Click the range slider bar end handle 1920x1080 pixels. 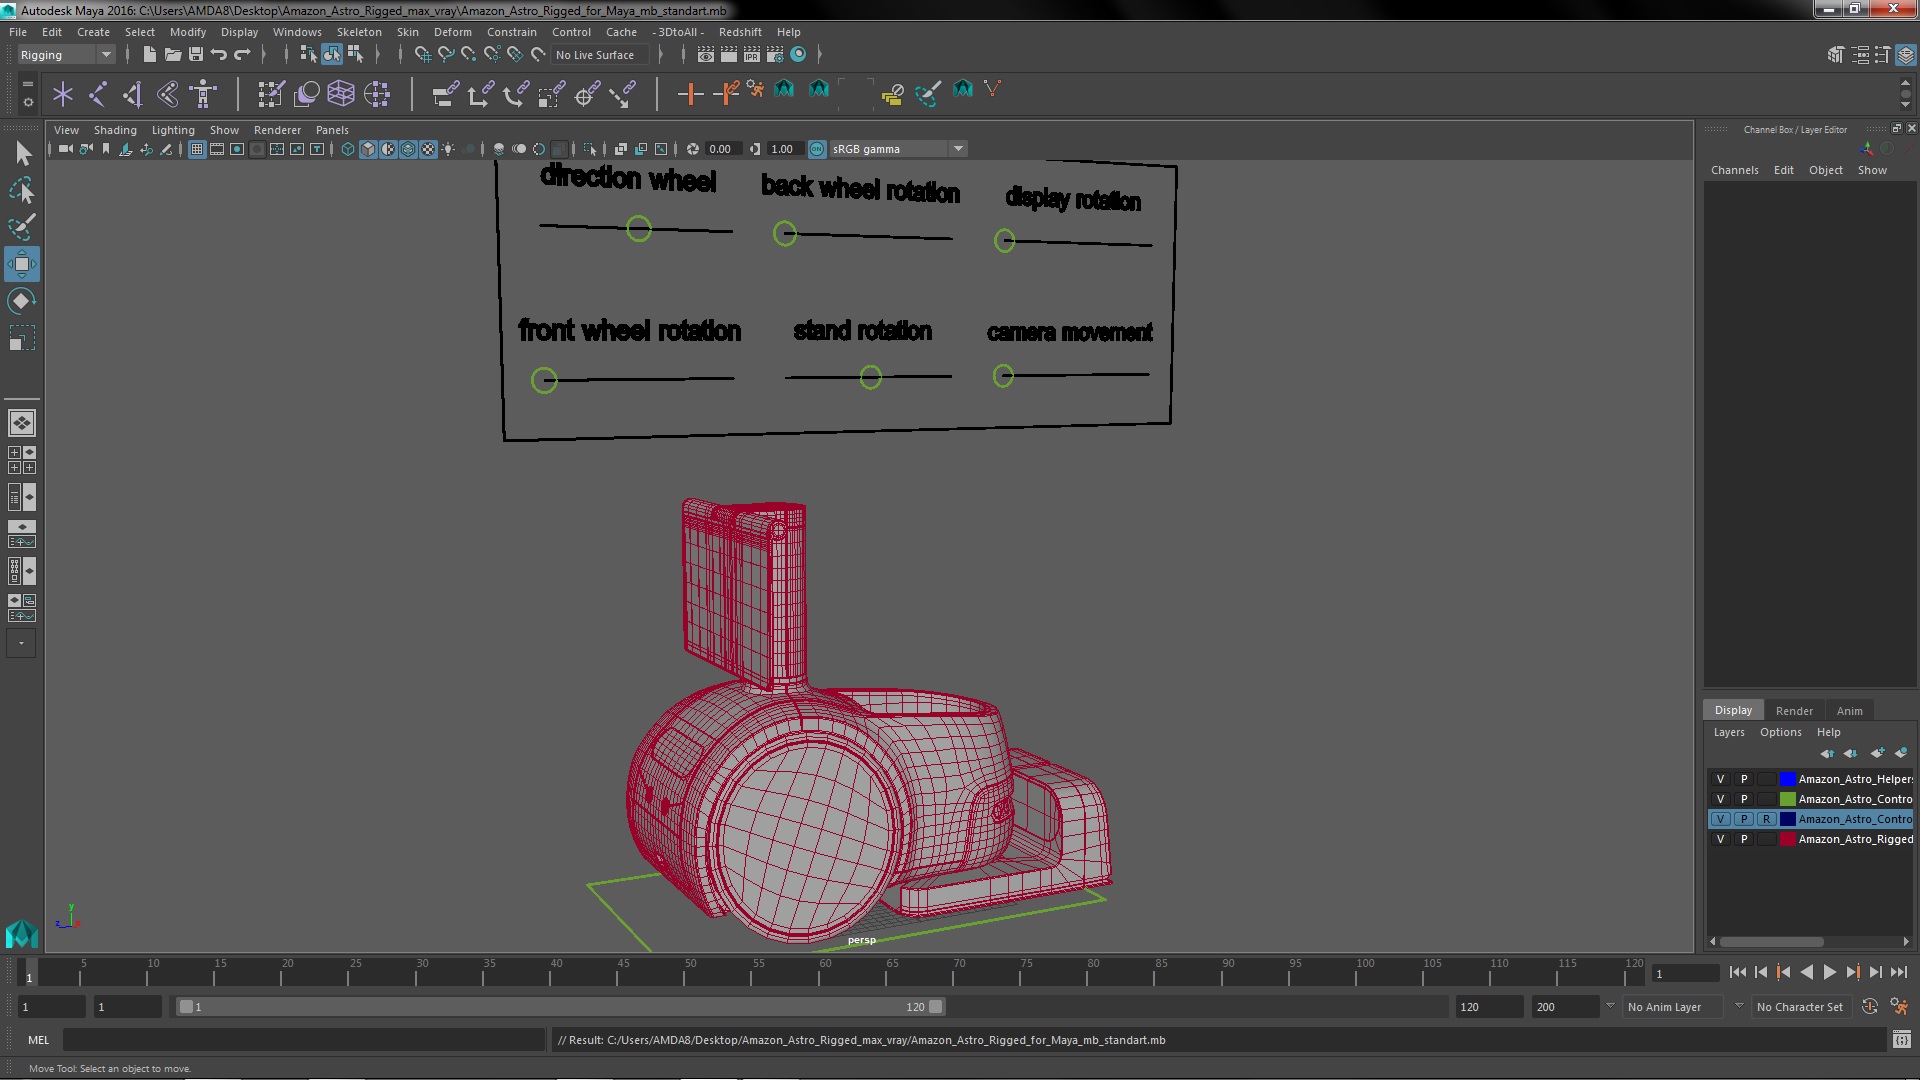click(936, 1007)
